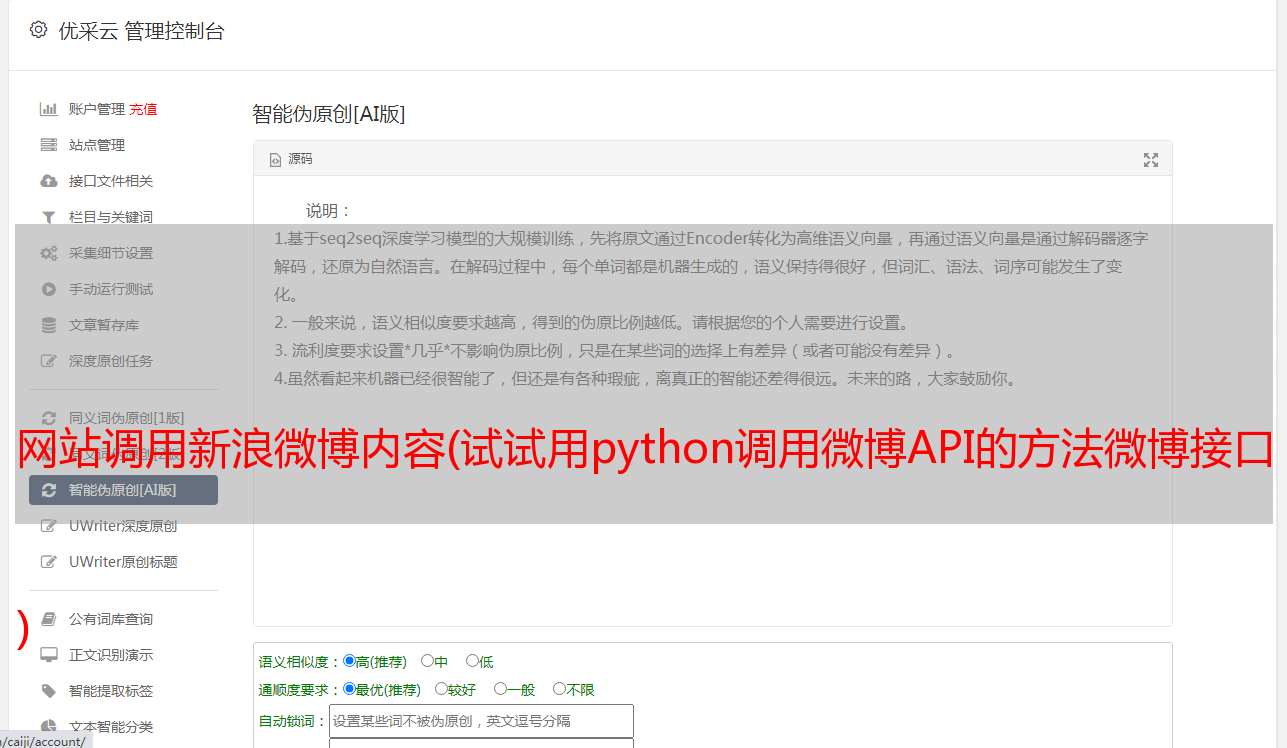Click the 自动锁词 label

(x=292, y=721)
